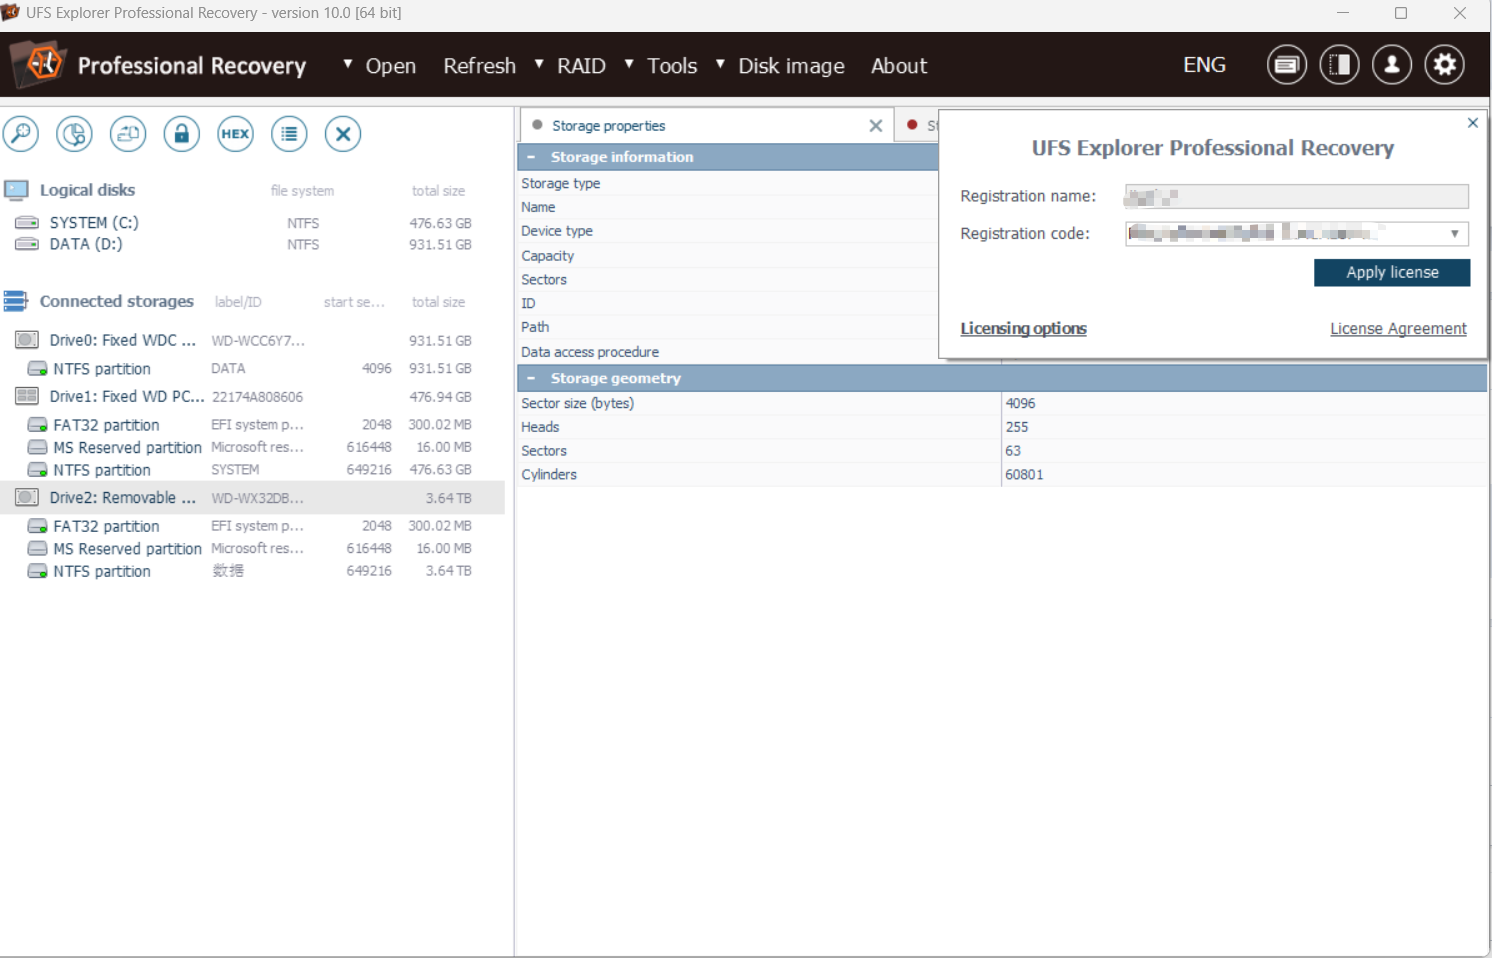Viewport: 1492px width, 958px height.
Task: Open settings gear round header icon
Action: point(1445,65)
